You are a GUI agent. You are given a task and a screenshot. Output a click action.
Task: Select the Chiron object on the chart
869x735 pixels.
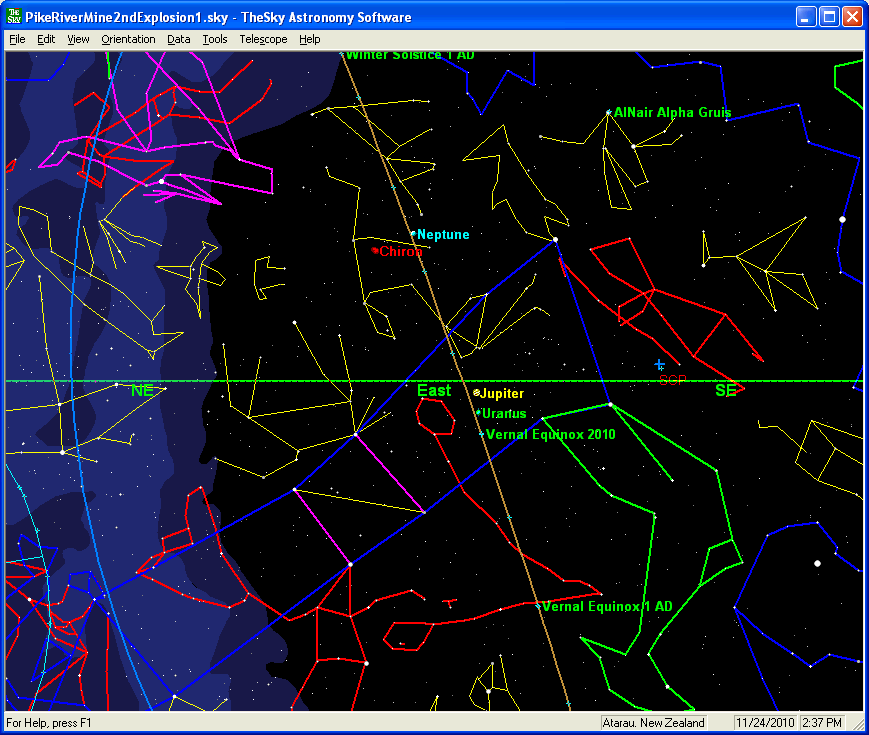(x=375, y=250)
